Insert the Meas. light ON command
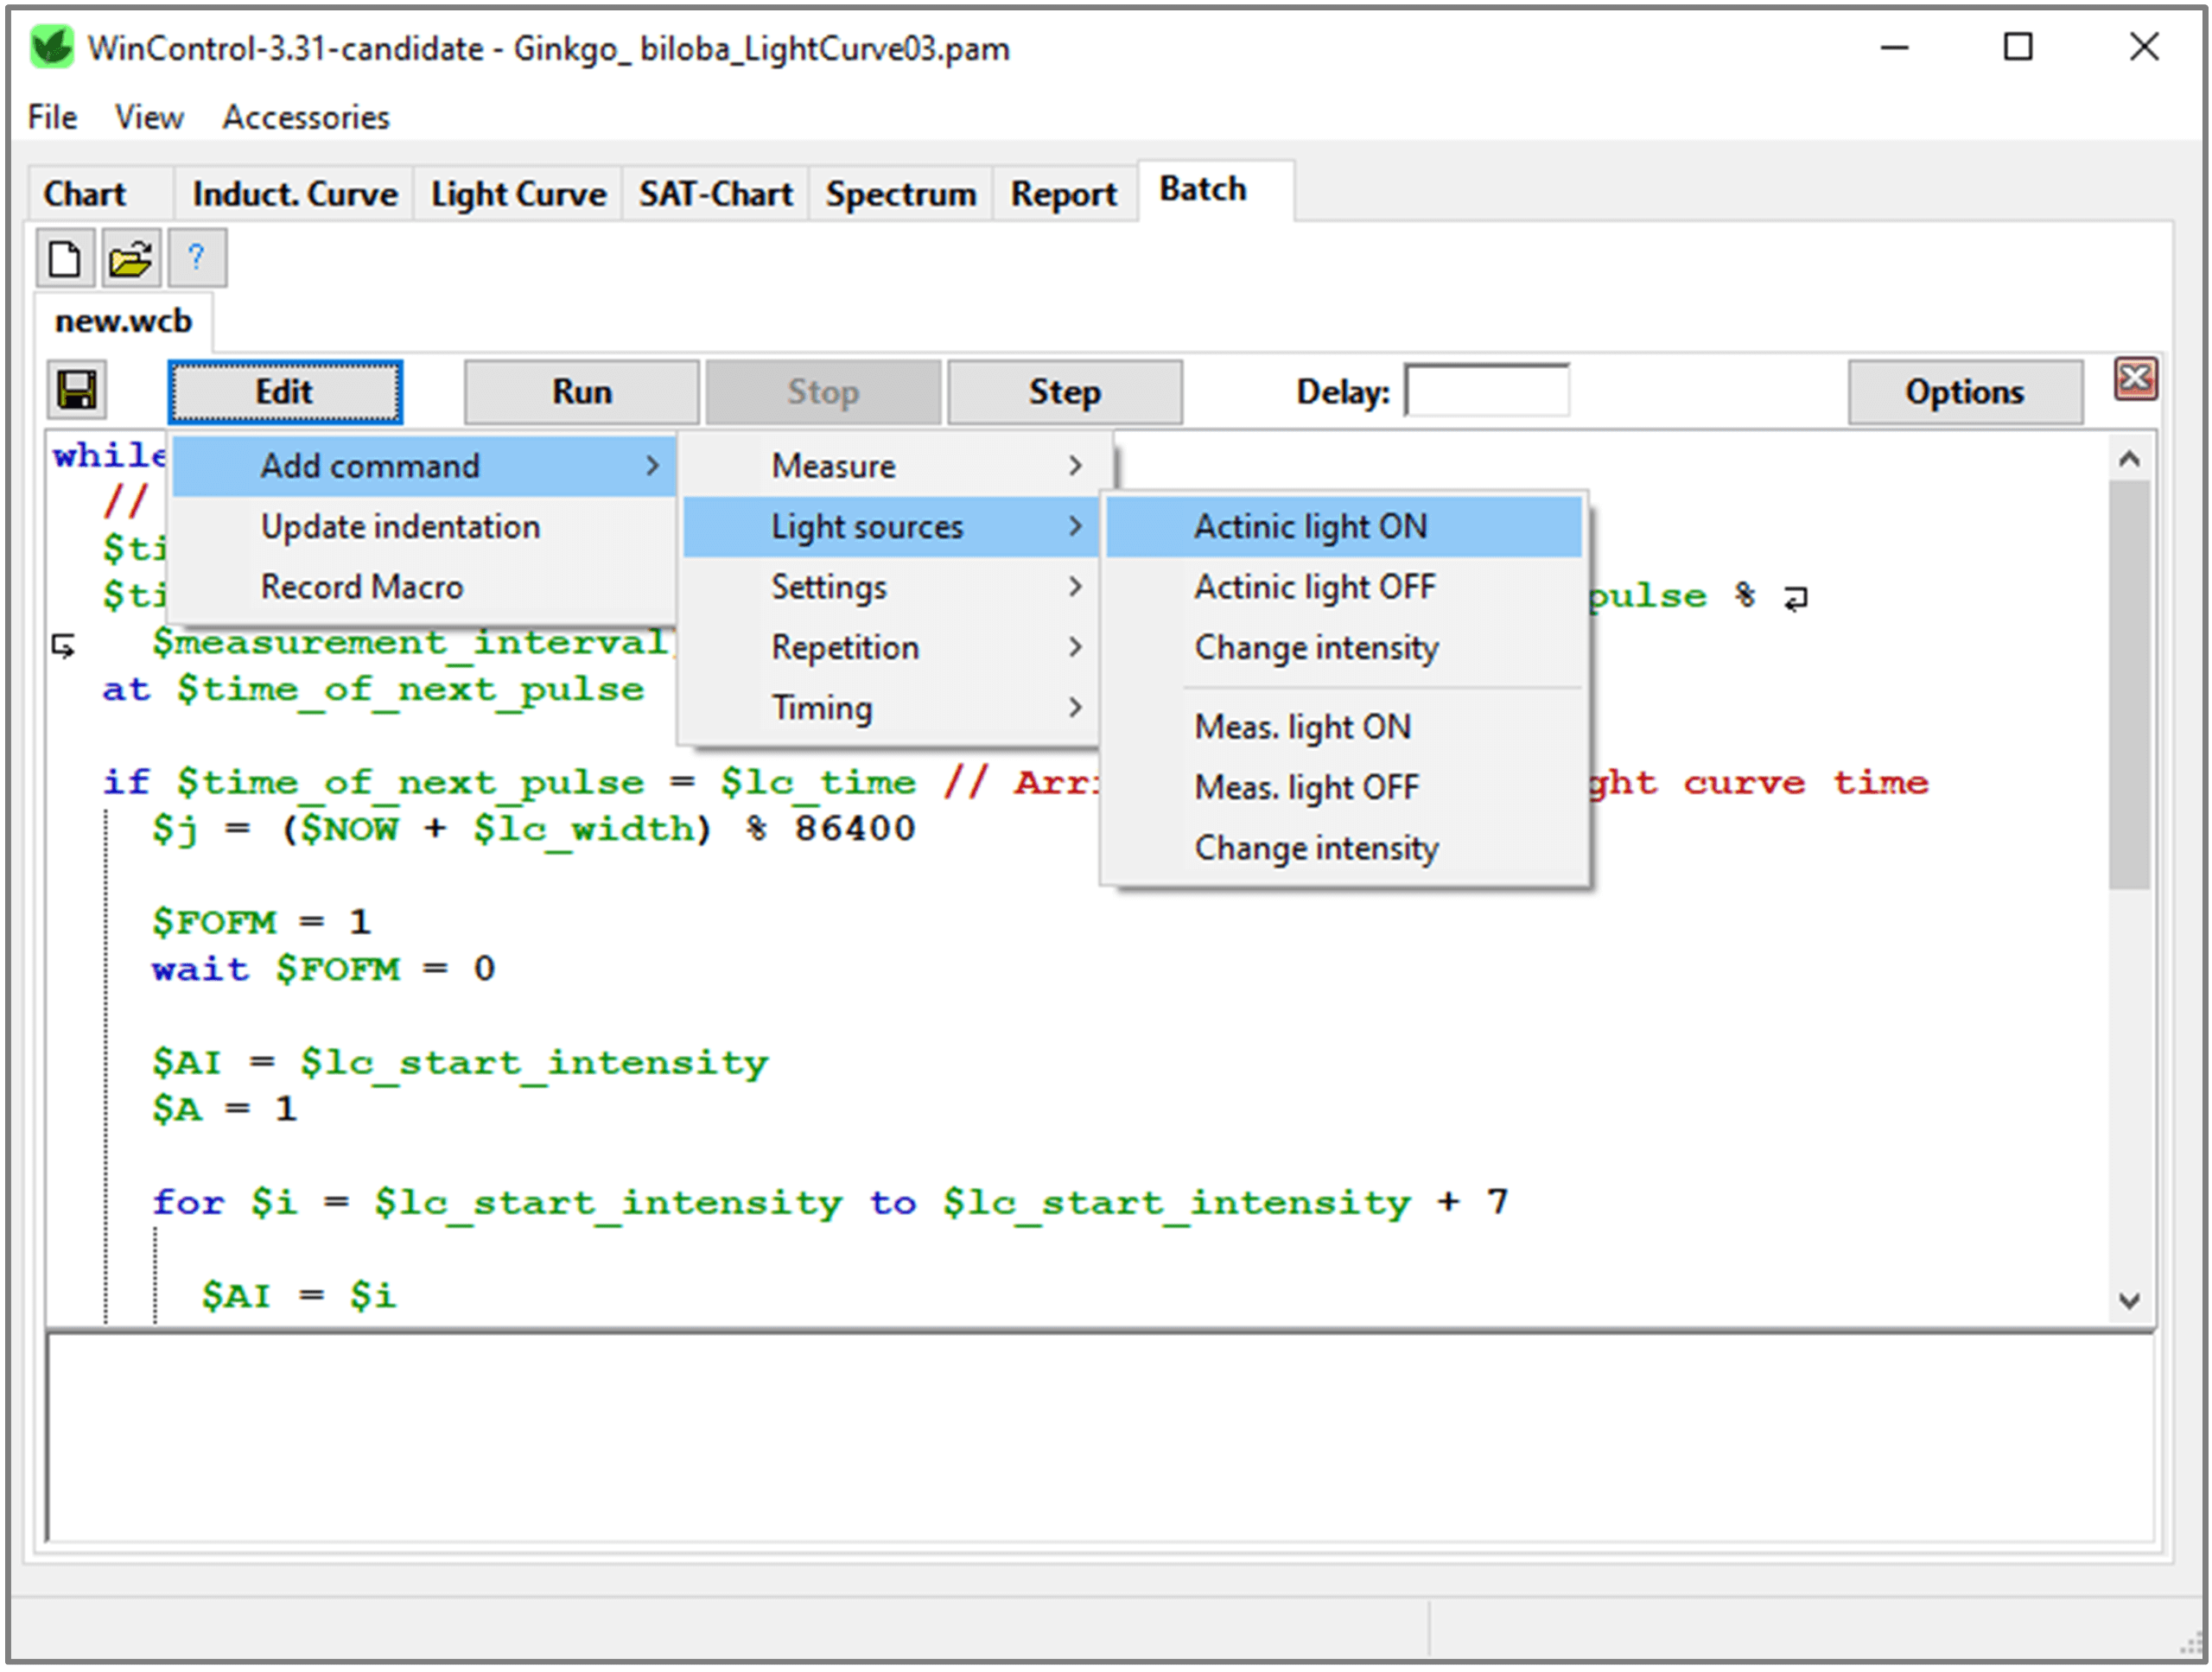This screenshot has width=2212, height=1672. (1302, 726)
